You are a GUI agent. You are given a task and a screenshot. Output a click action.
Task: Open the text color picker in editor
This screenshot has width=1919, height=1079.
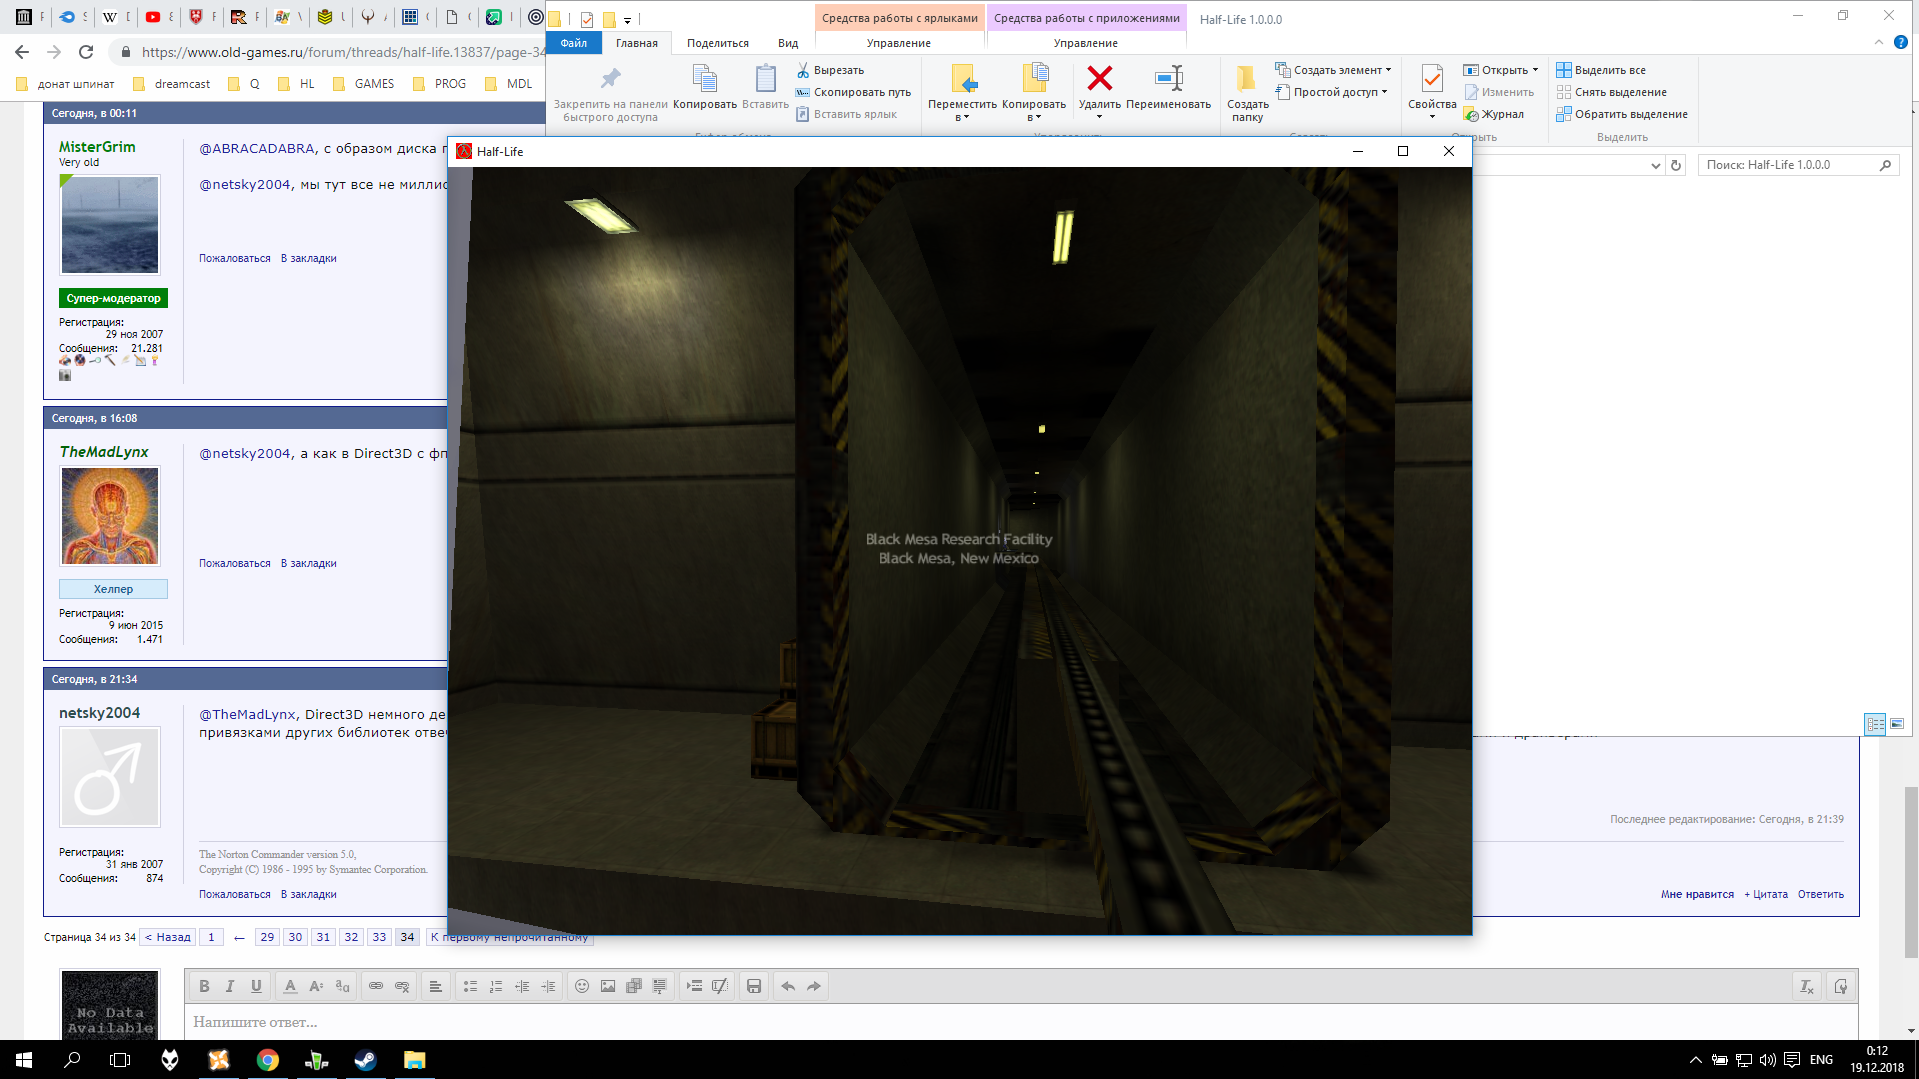290,986
